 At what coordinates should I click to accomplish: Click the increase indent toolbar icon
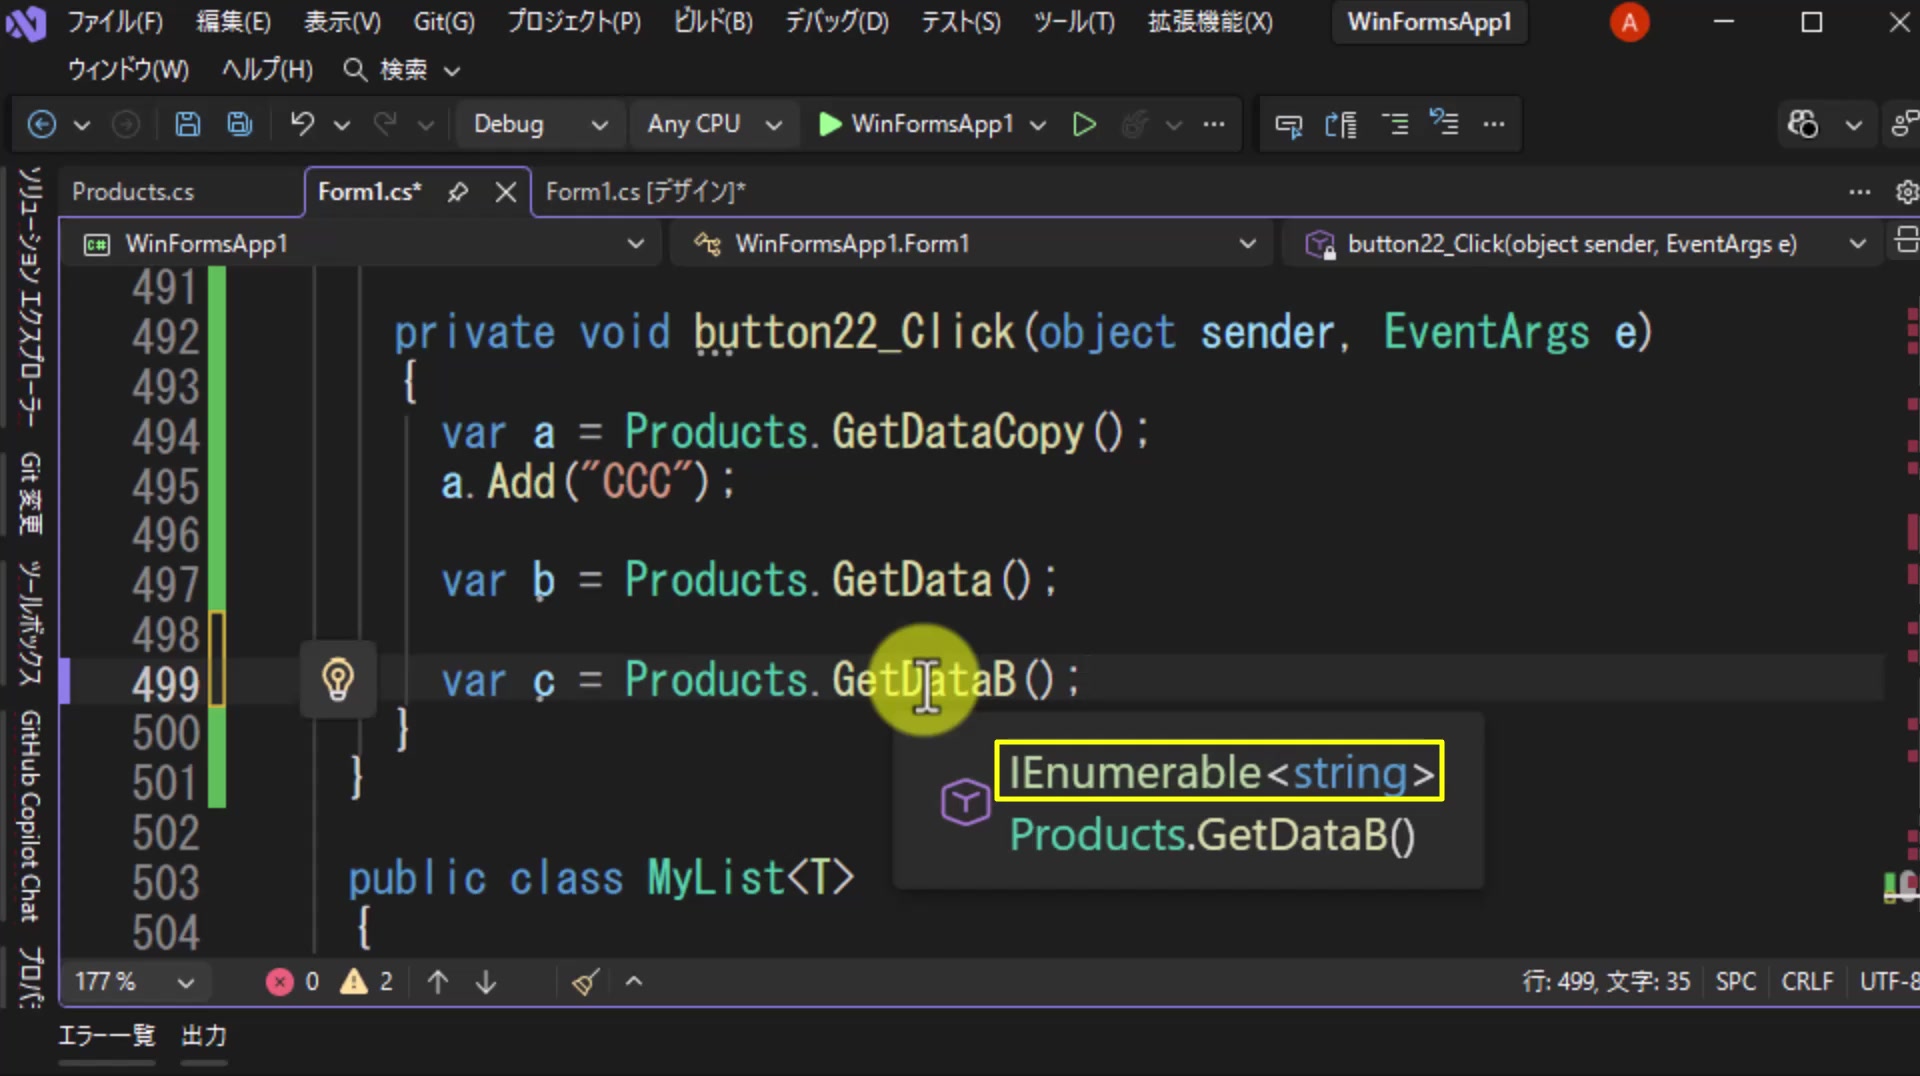coord(1395,124)
